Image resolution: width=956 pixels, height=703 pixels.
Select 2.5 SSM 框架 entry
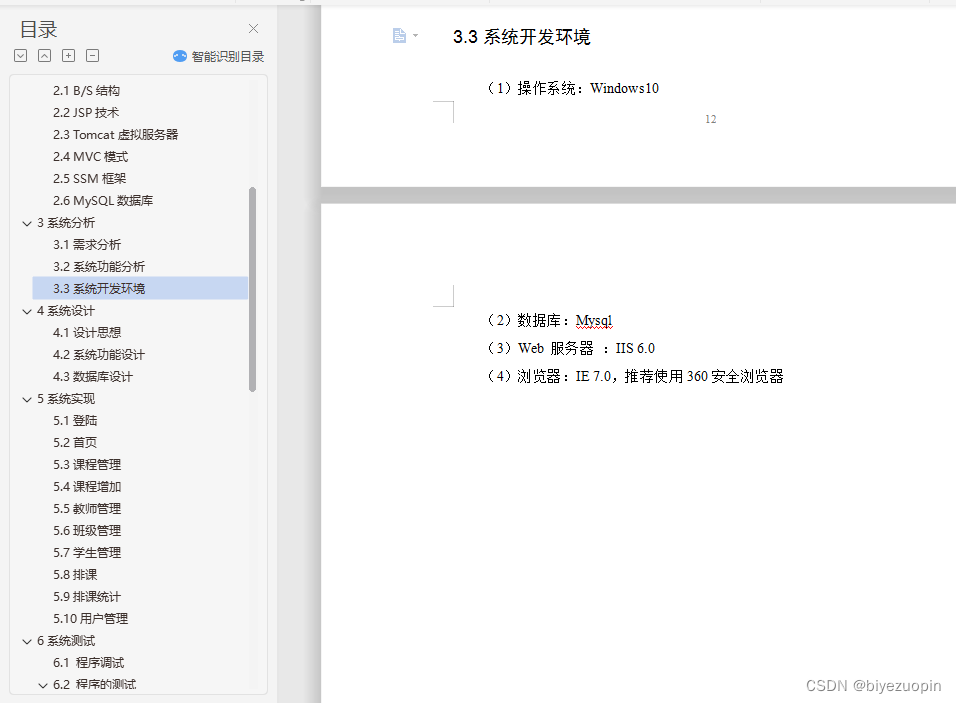90,179
